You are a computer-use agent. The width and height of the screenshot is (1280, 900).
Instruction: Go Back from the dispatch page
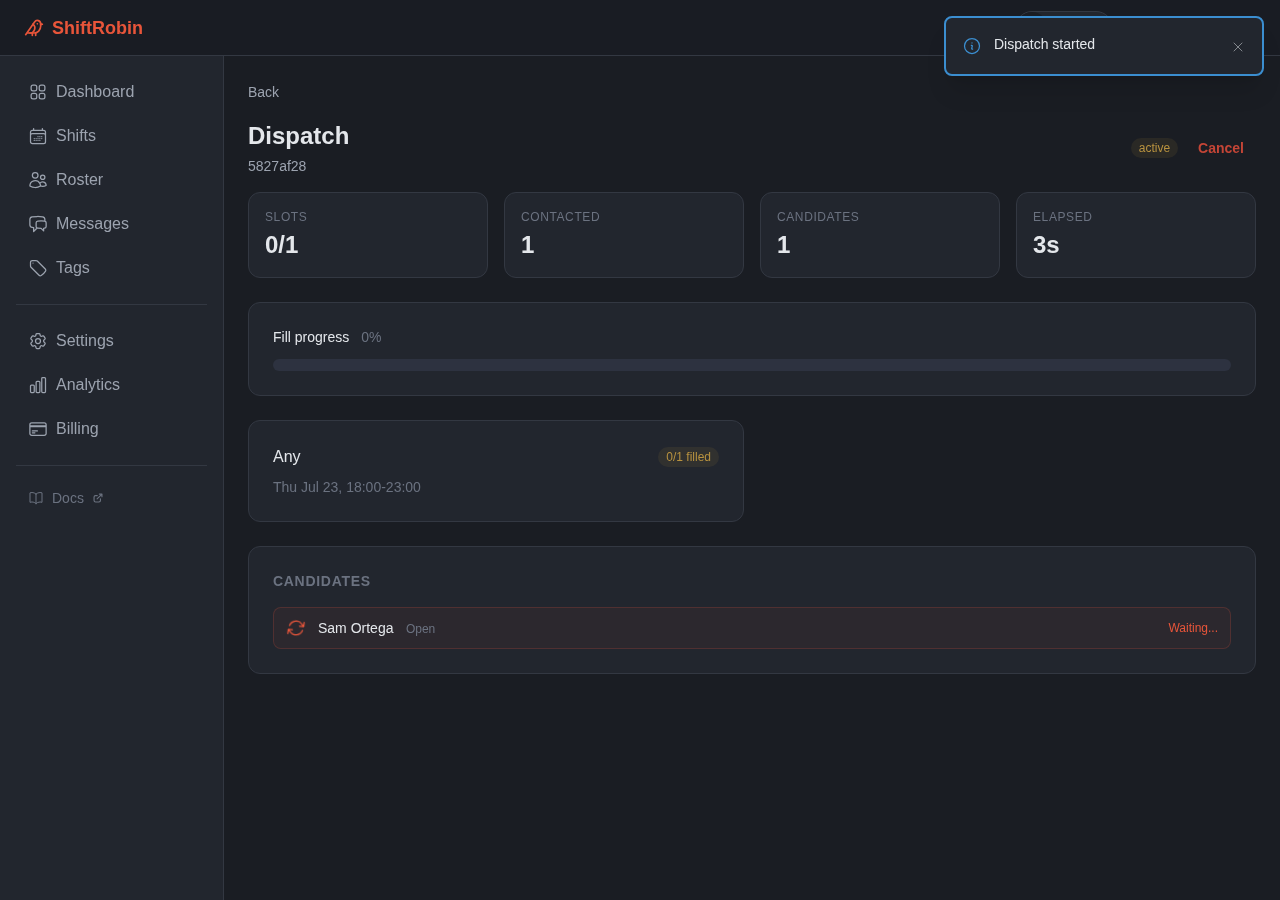(x=263, y=92)
